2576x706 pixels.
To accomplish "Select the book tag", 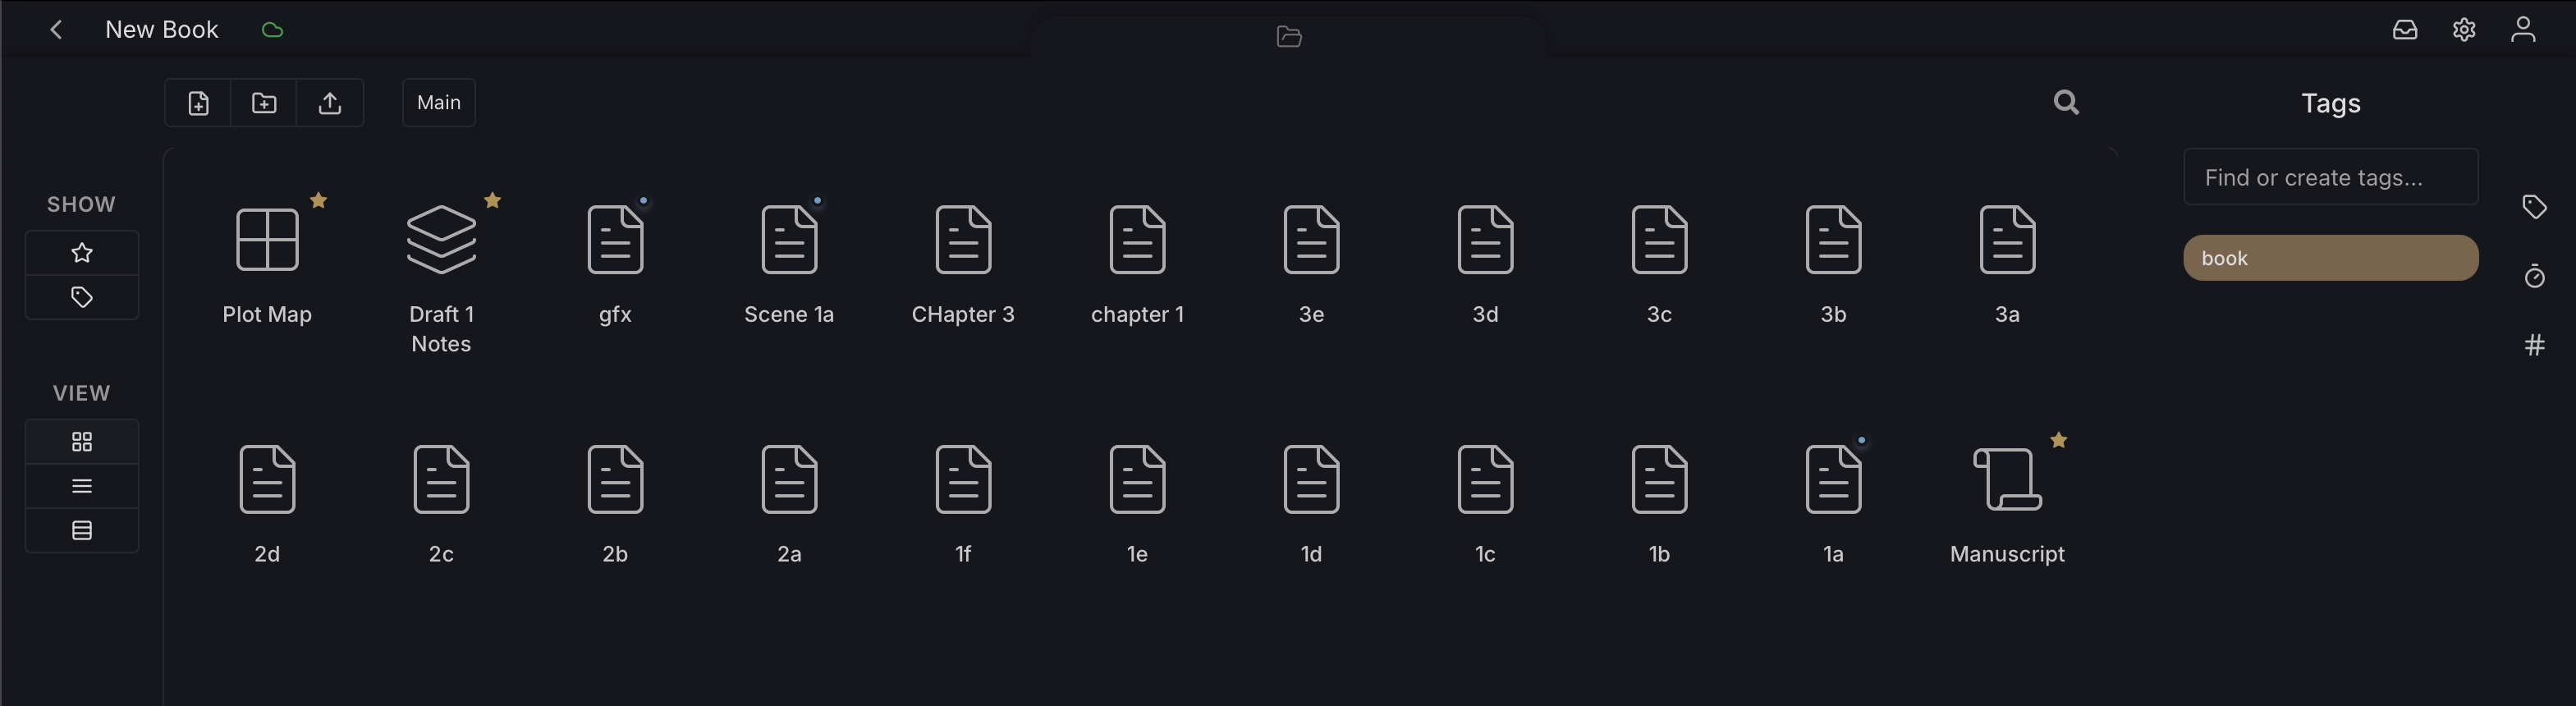I will 2330,258.
